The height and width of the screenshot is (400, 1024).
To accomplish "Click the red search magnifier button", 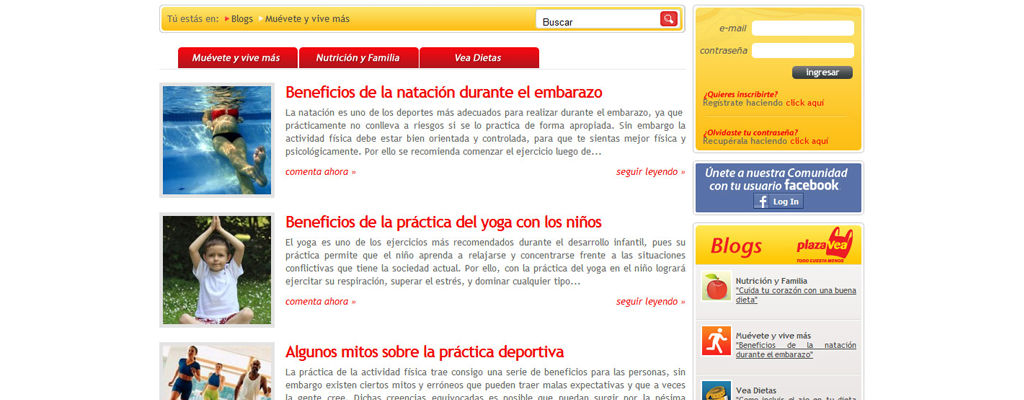I will [668, 19].
